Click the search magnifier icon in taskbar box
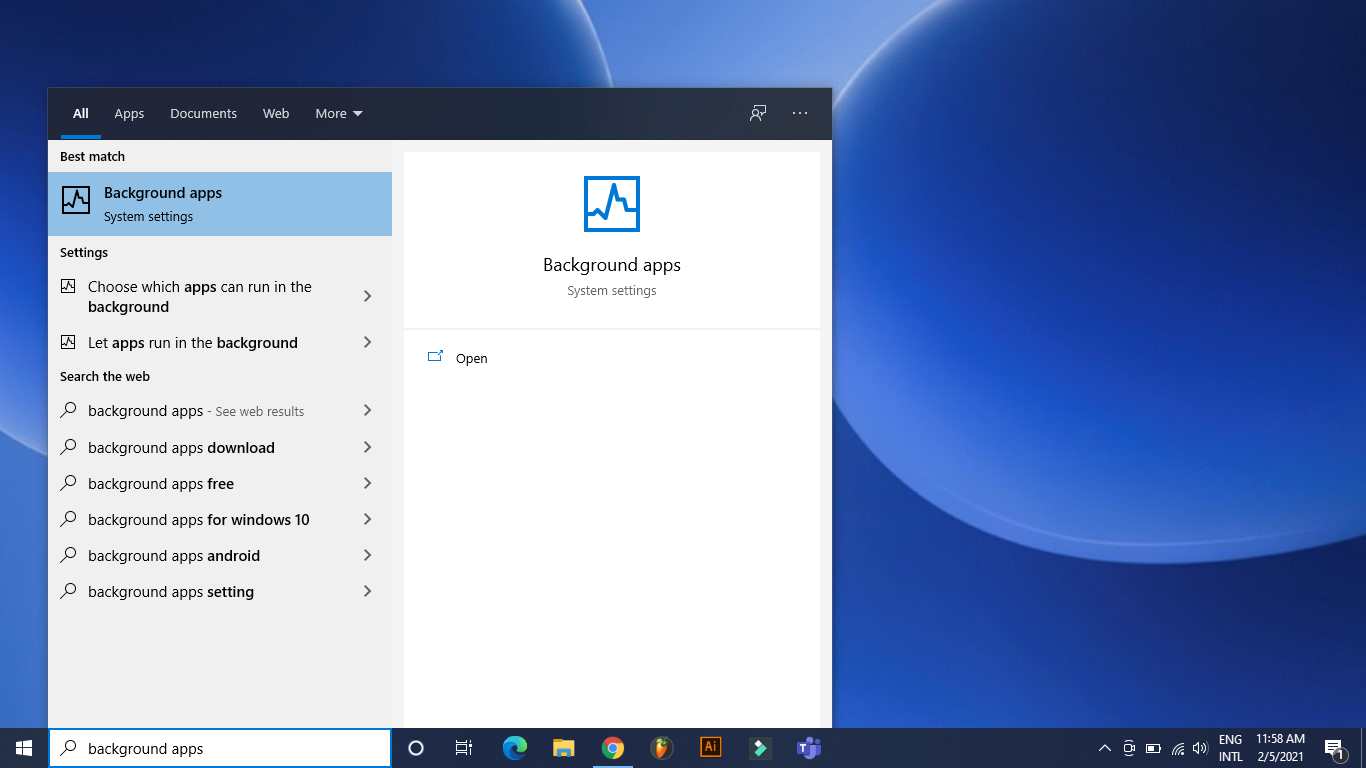 tap(69, 748)
